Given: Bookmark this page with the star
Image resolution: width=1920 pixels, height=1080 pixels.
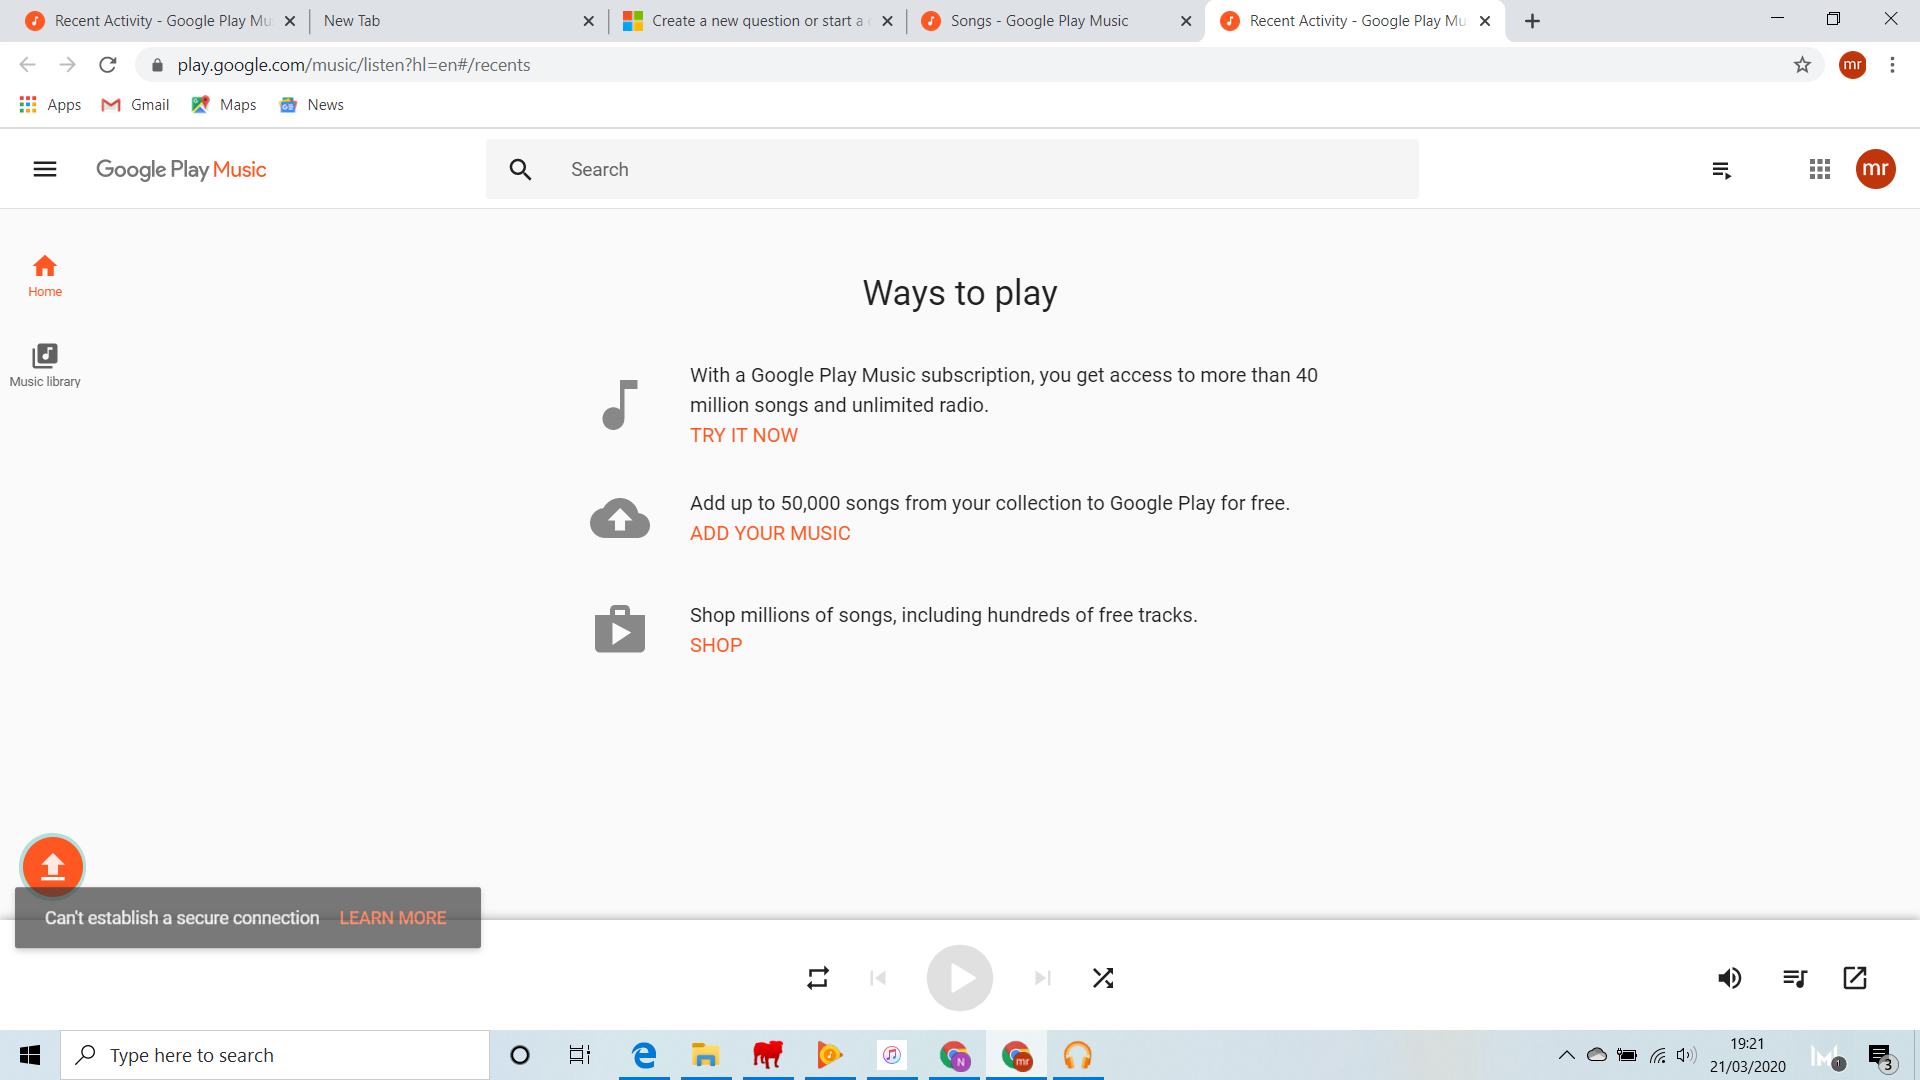Looking at the screenshot, I should tap(1802, 65).
